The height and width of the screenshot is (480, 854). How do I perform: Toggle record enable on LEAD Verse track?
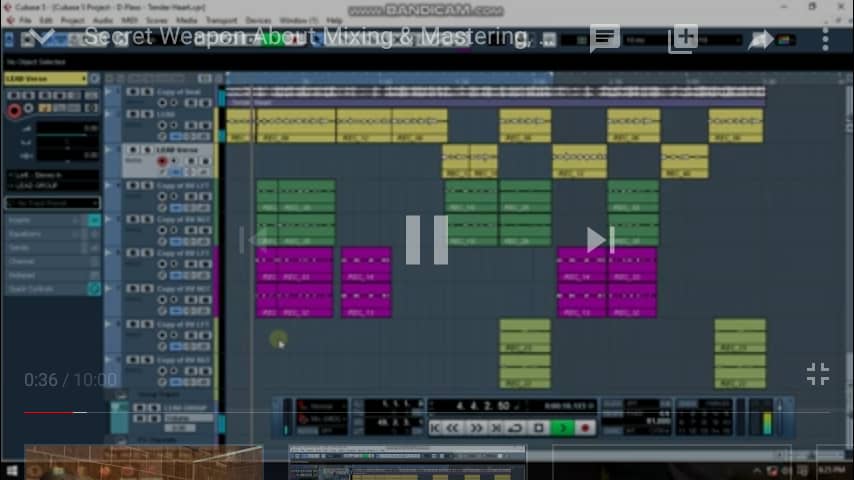162,161
